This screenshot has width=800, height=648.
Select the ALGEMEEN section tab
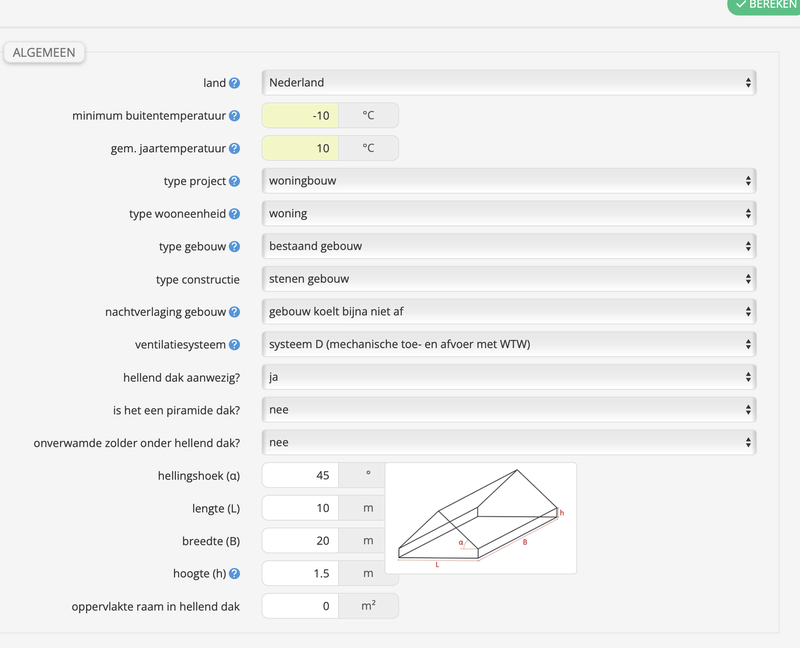tap(45, 52)
